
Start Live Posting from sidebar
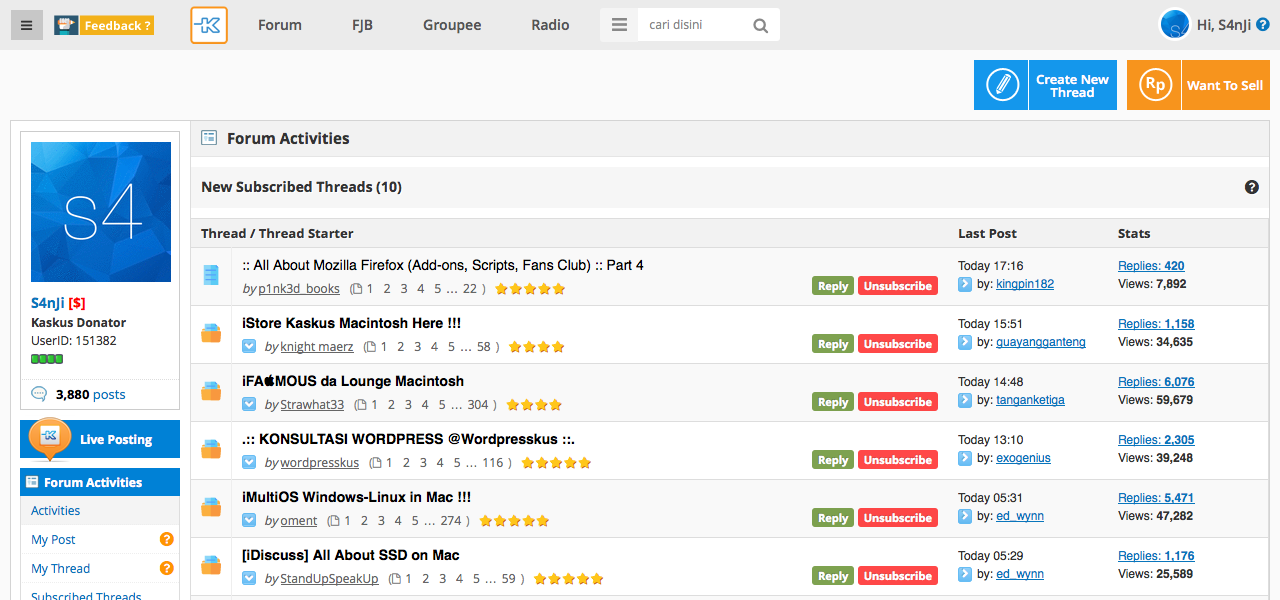(100, 439)
